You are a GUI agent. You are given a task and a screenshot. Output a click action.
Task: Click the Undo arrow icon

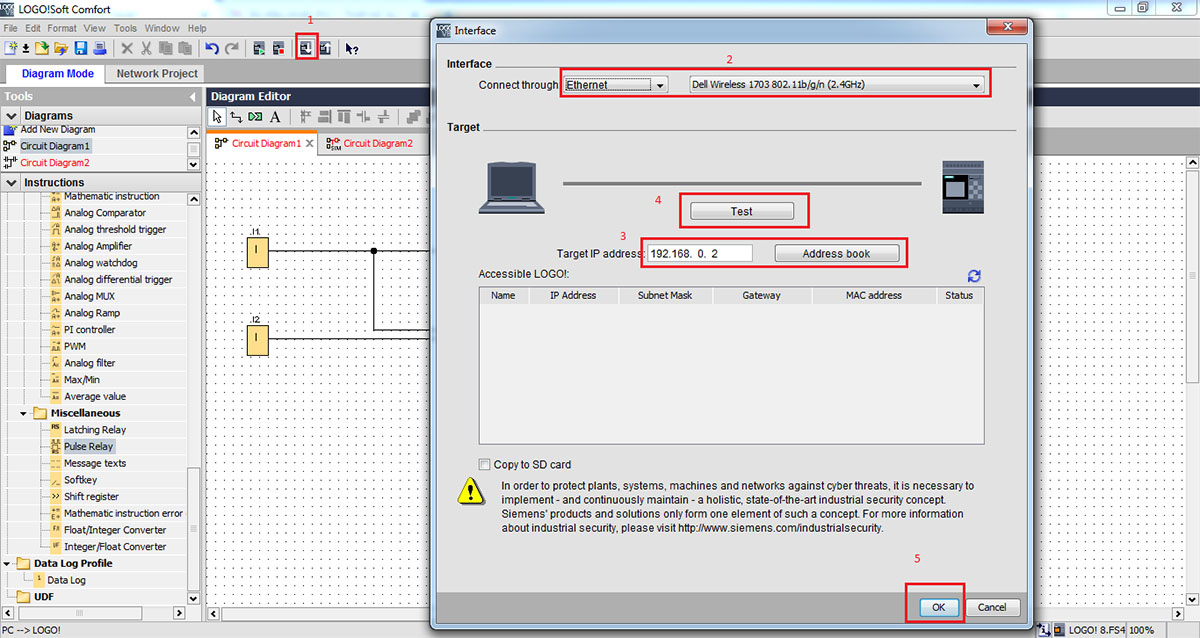point(212,48)
